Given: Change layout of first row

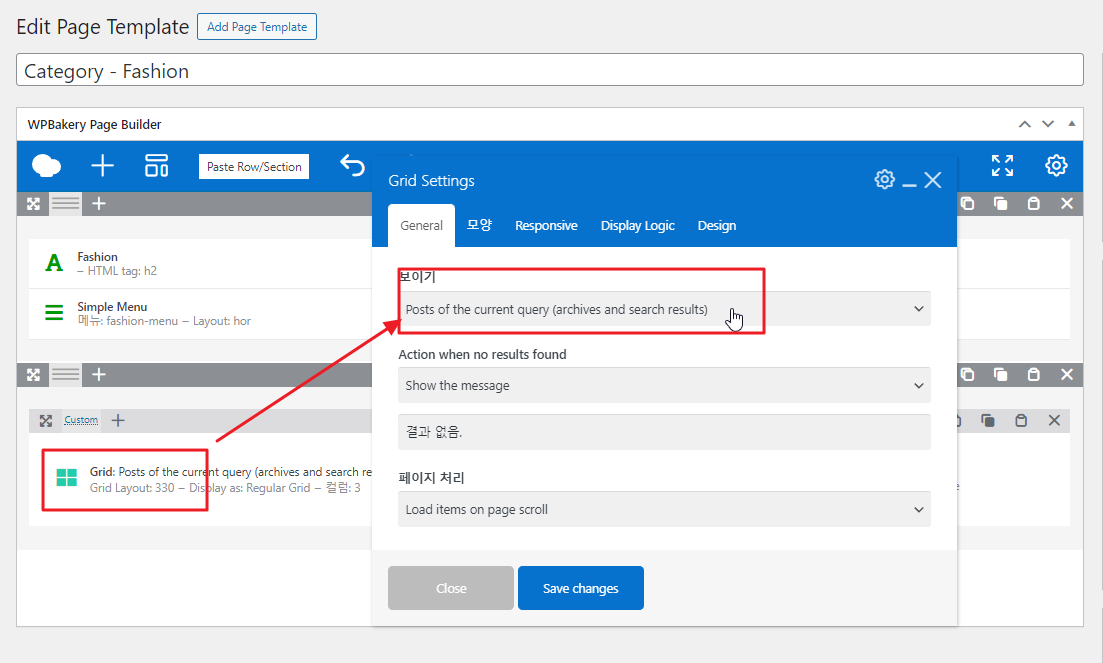Looking at the screenshot, I should tap(65, 204).
